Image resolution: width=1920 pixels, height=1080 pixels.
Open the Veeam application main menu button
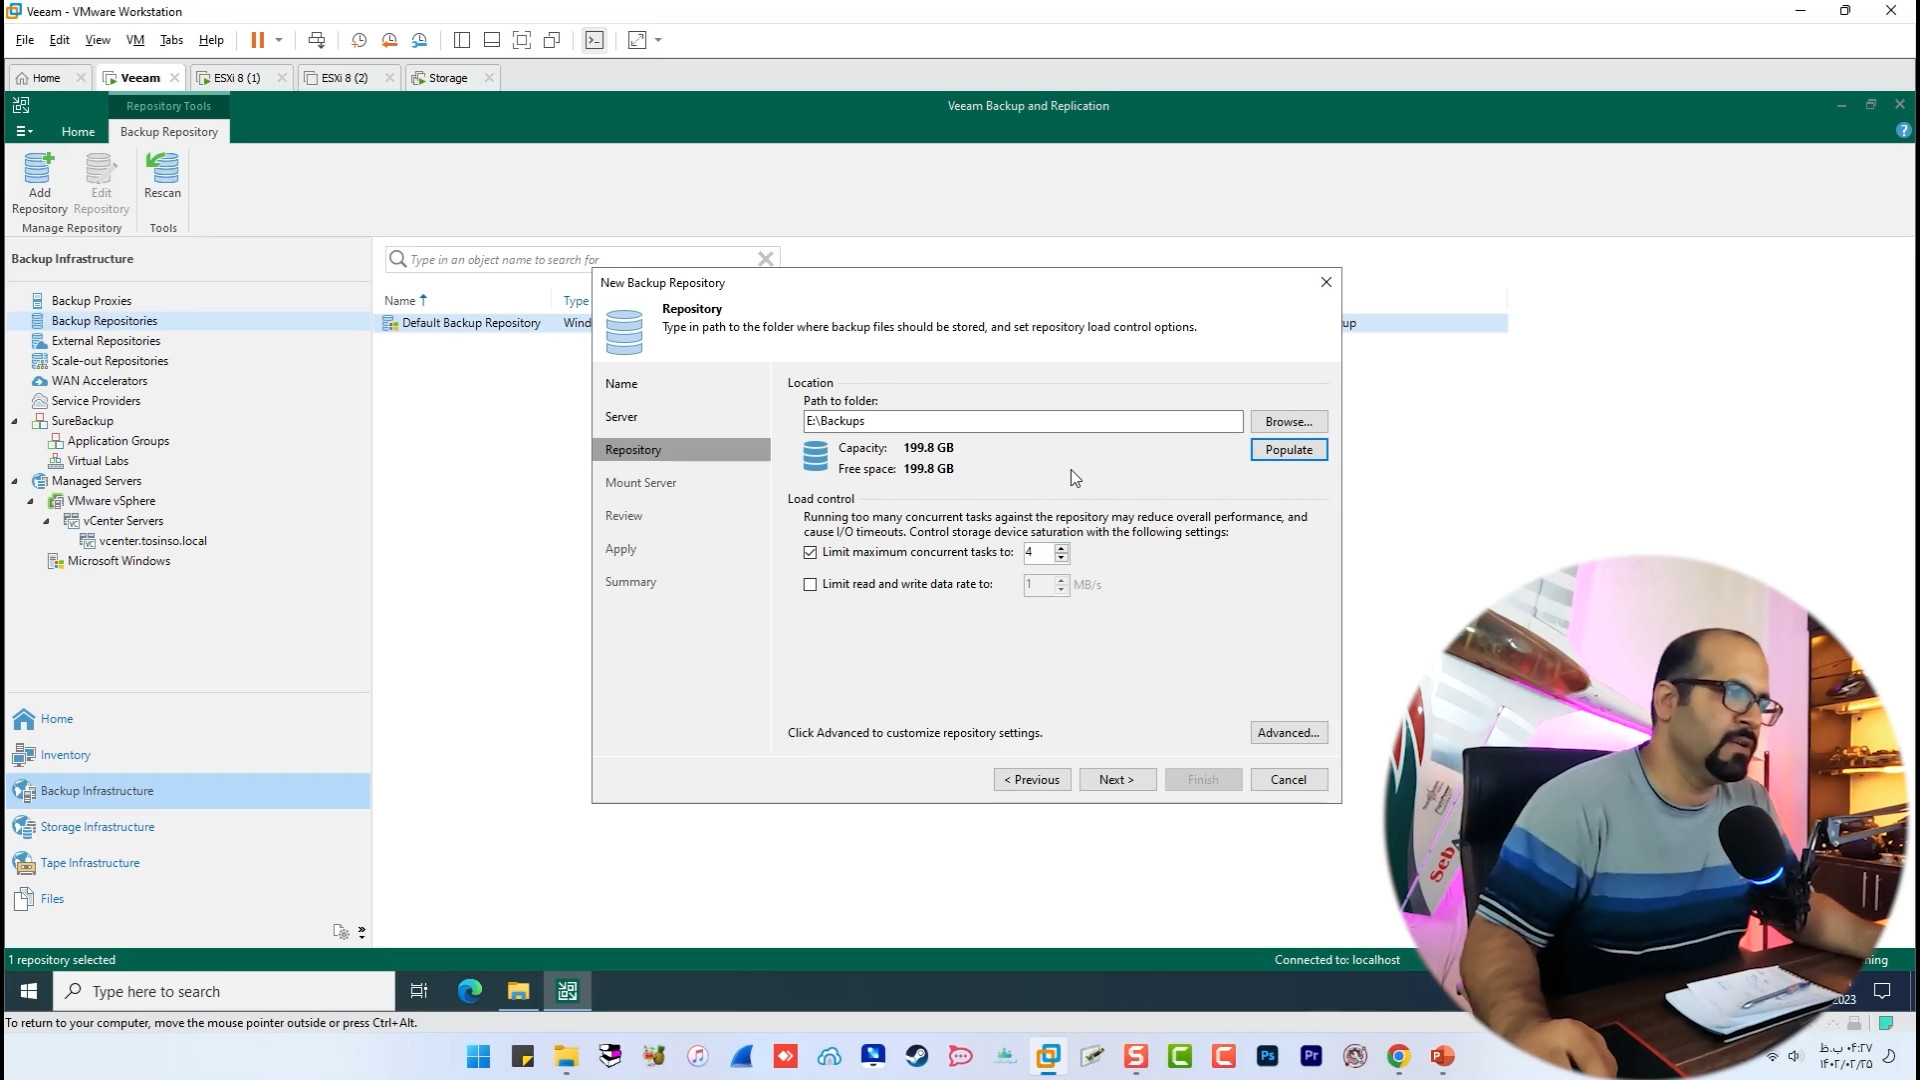click(24, 131)
